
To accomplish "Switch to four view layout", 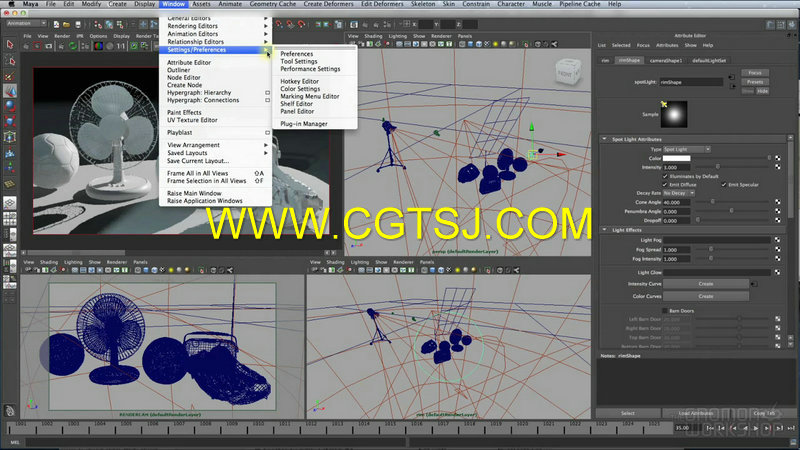I will pyautogui.click(x=10, y=219).
